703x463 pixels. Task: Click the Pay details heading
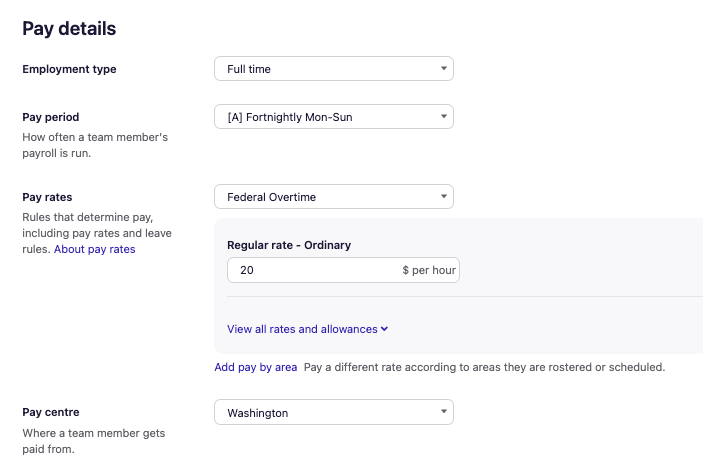pyautogui.click(x=69, y=28)
